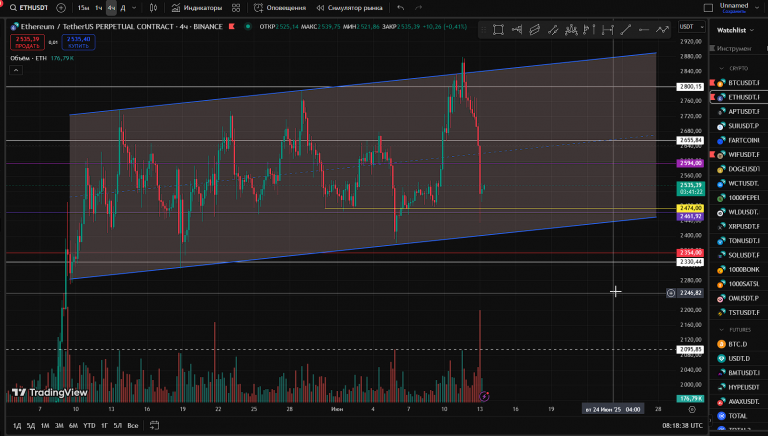Screen dimensions: 768x436
Task: Select the head and shoulders pattern tool
Action: [x=571, y=30]
